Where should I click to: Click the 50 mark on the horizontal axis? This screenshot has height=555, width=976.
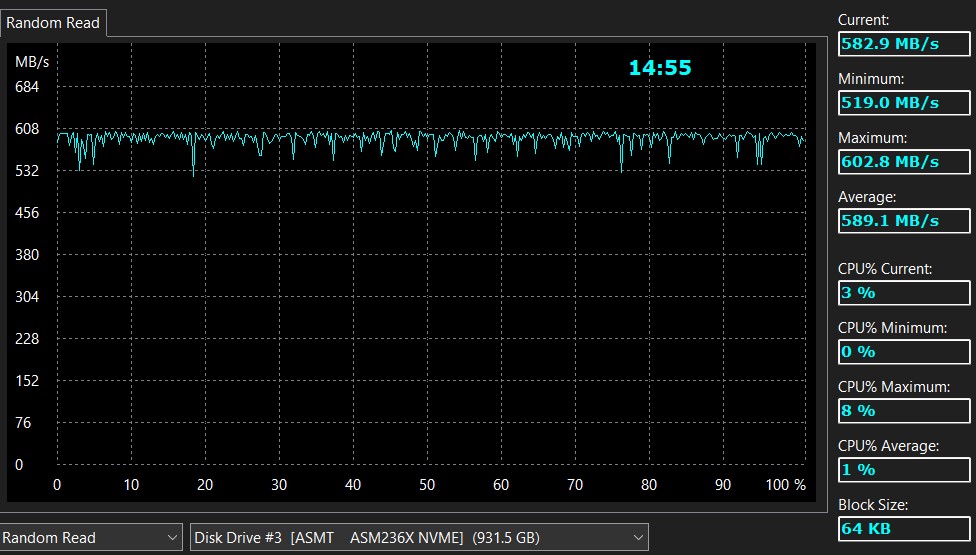point(427,485)
